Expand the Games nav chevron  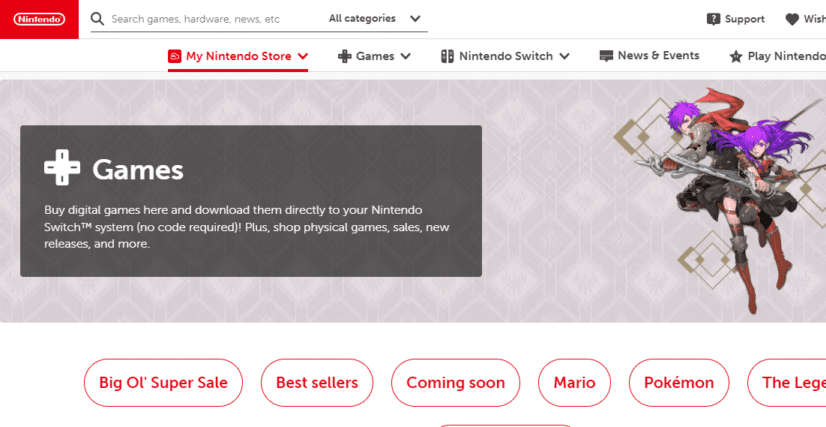[x=405, y=56]
